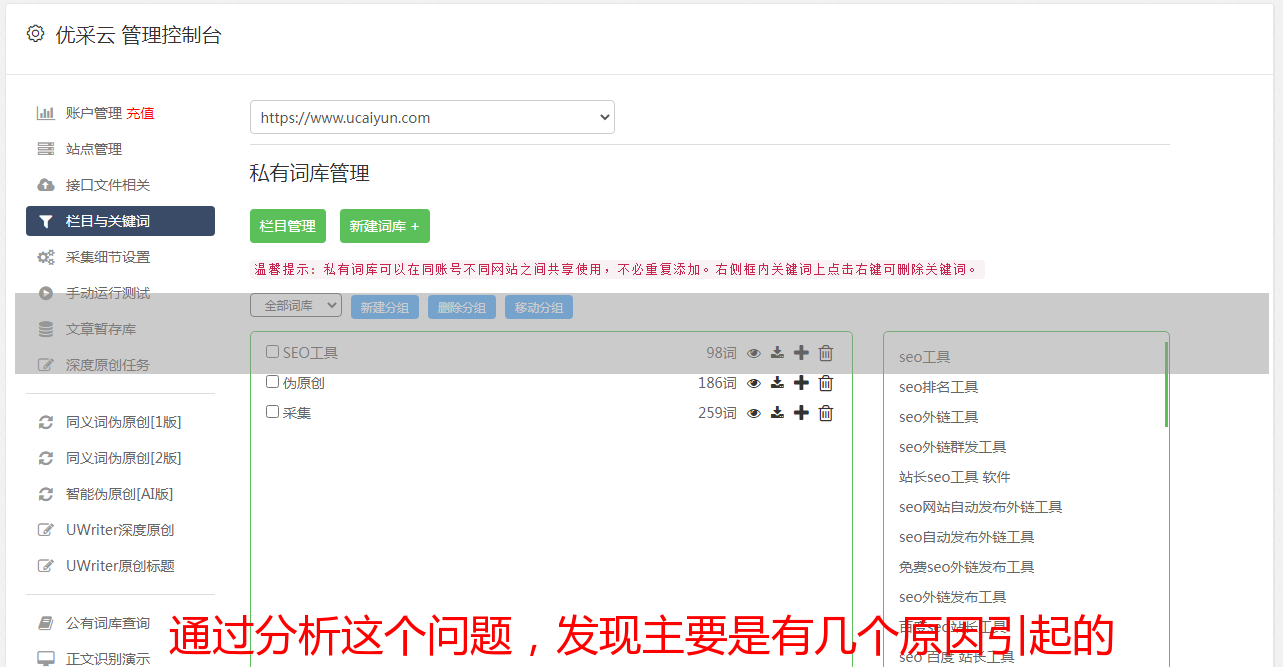Image resolution: width=1283 pixels, height=667 pixels.
Task: Click the refresh icon for 同义词伪原创[1版]
Action: (x=45, y=422)
